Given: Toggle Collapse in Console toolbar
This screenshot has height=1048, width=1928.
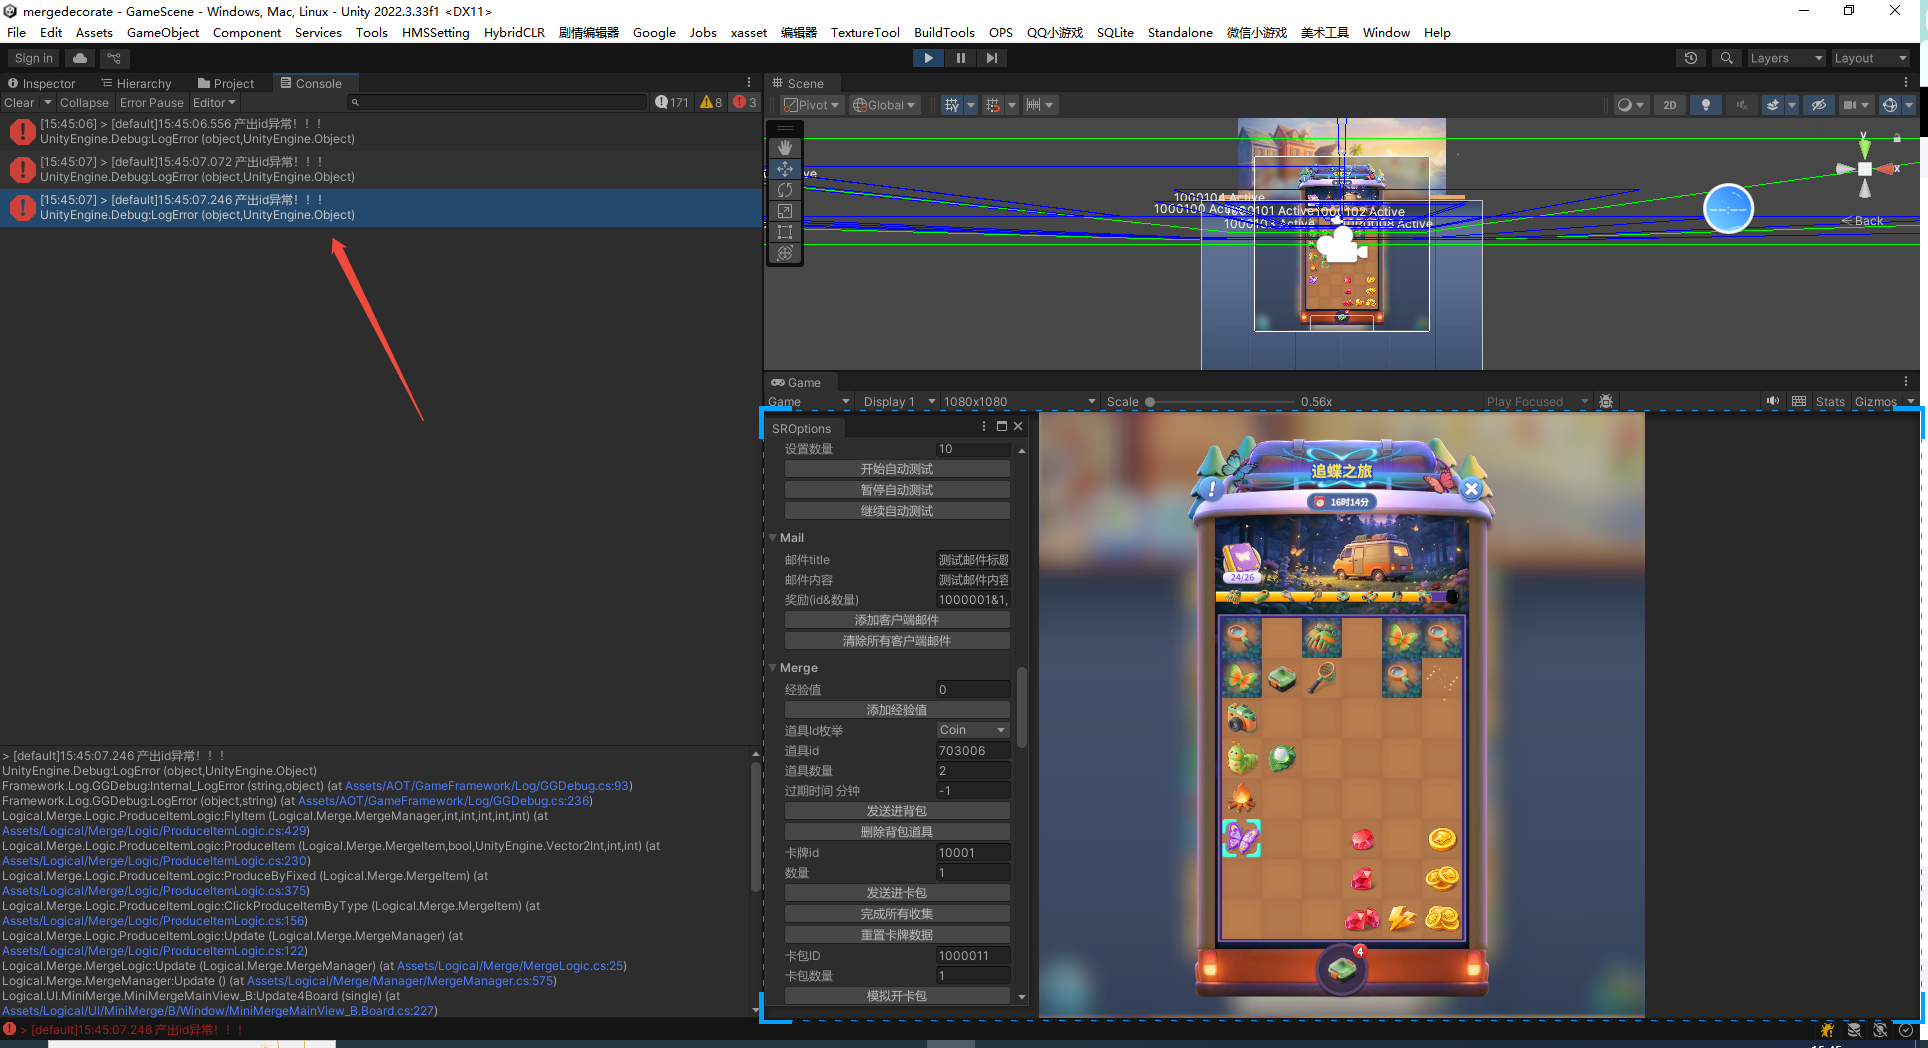Looking at the screenshot, I should pyautogui.click(x=84, y=103).
